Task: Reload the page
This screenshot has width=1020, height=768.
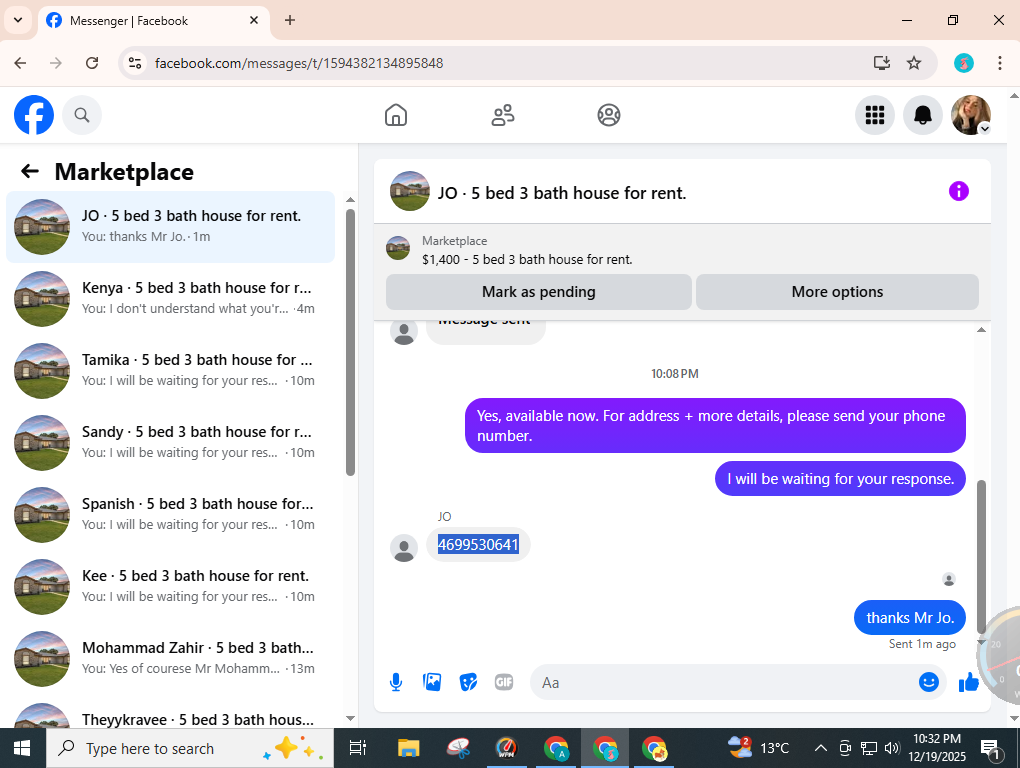Action: (x=92, y=63)
